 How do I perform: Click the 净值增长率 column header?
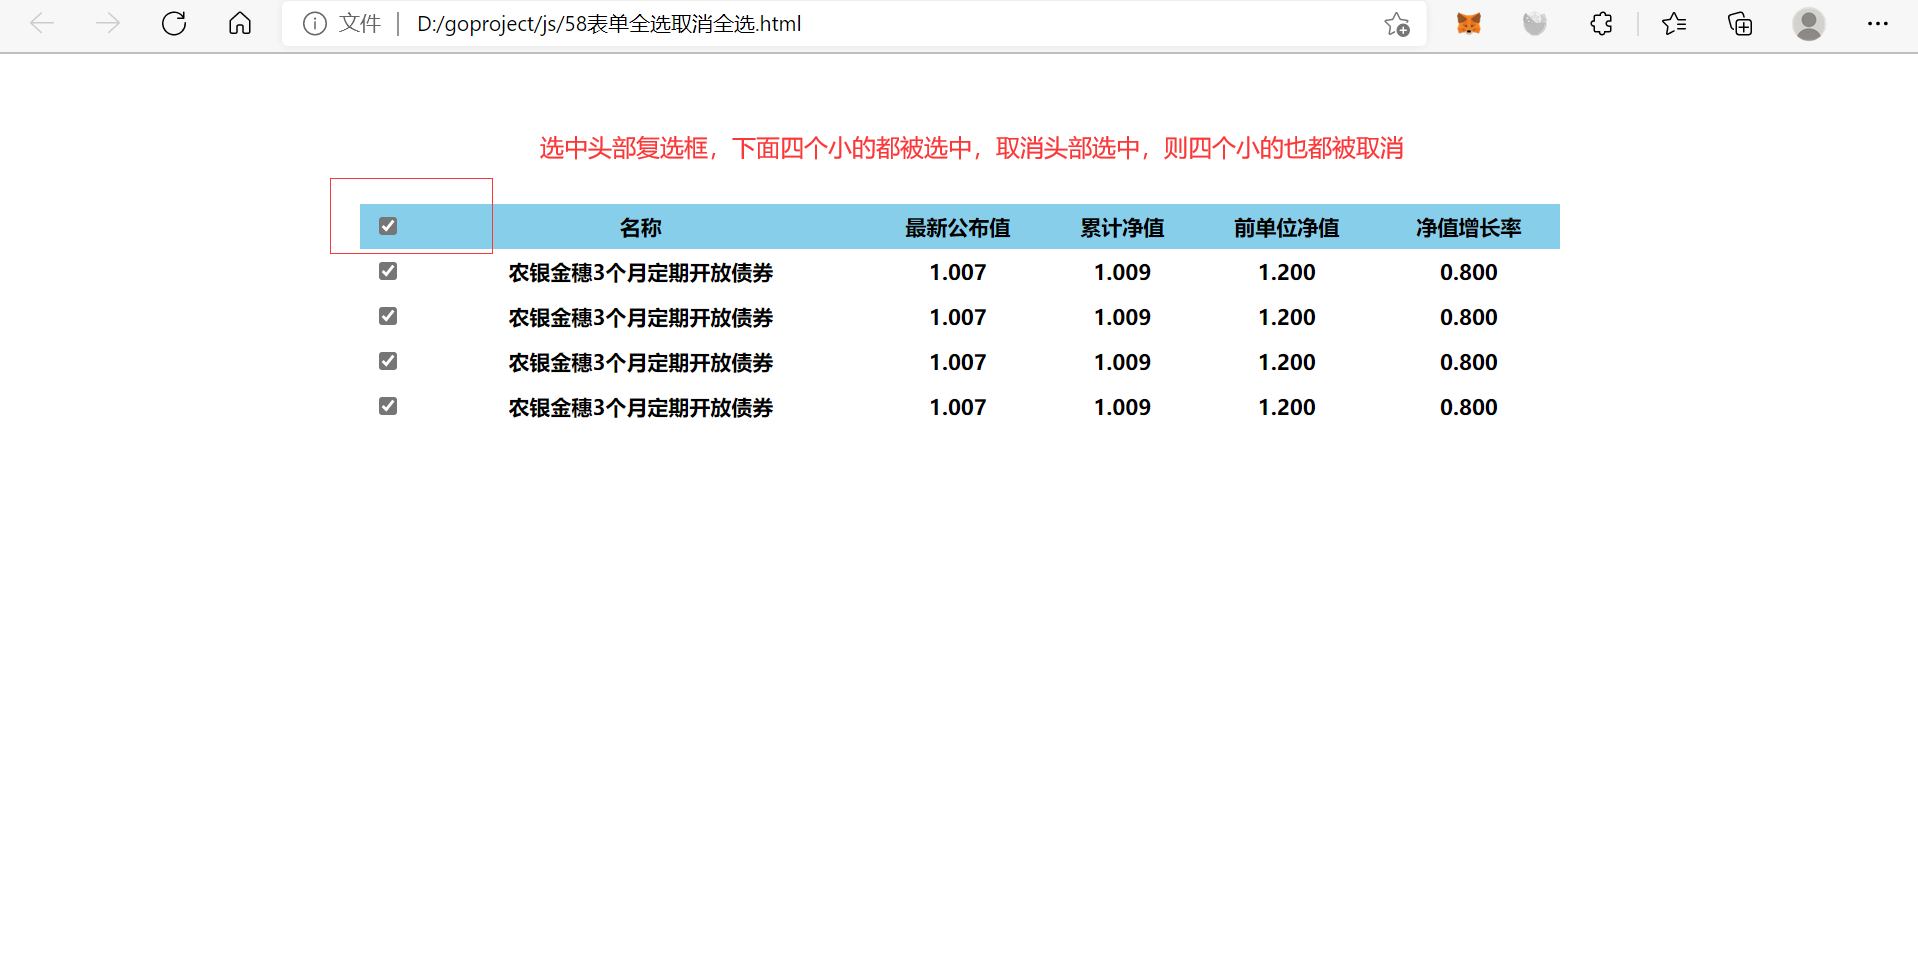(1469, 227)
